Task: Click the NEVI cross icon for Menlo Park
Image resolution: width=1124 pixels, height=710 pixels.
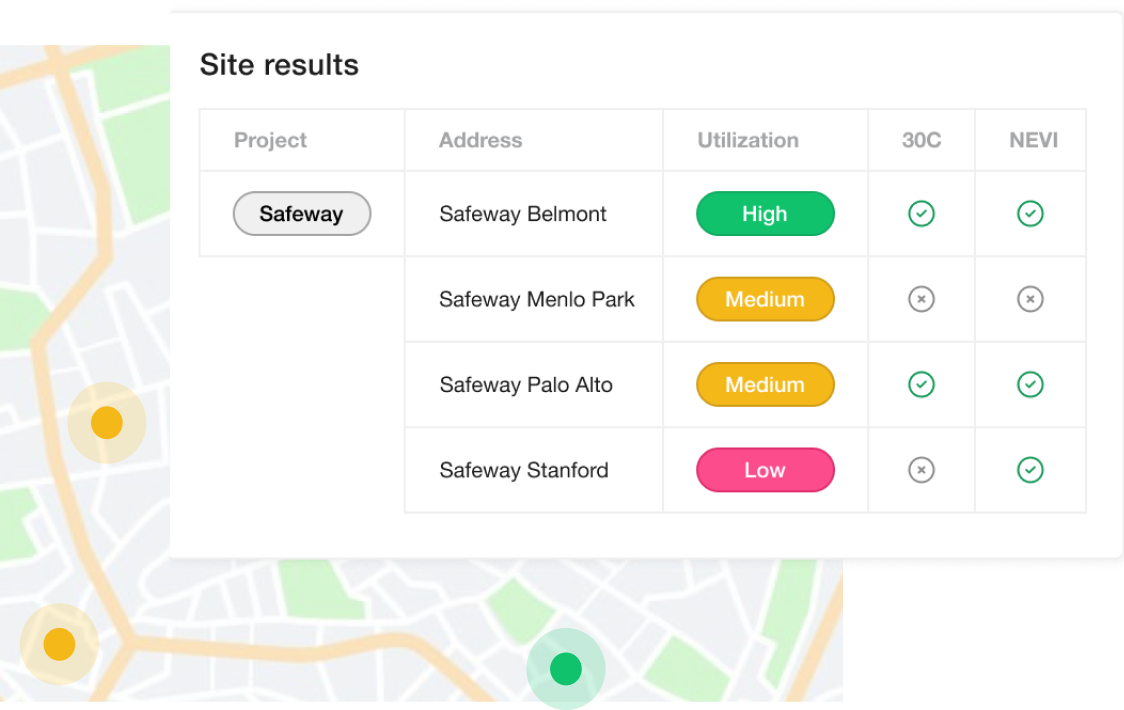Action: coord(1030,299)
